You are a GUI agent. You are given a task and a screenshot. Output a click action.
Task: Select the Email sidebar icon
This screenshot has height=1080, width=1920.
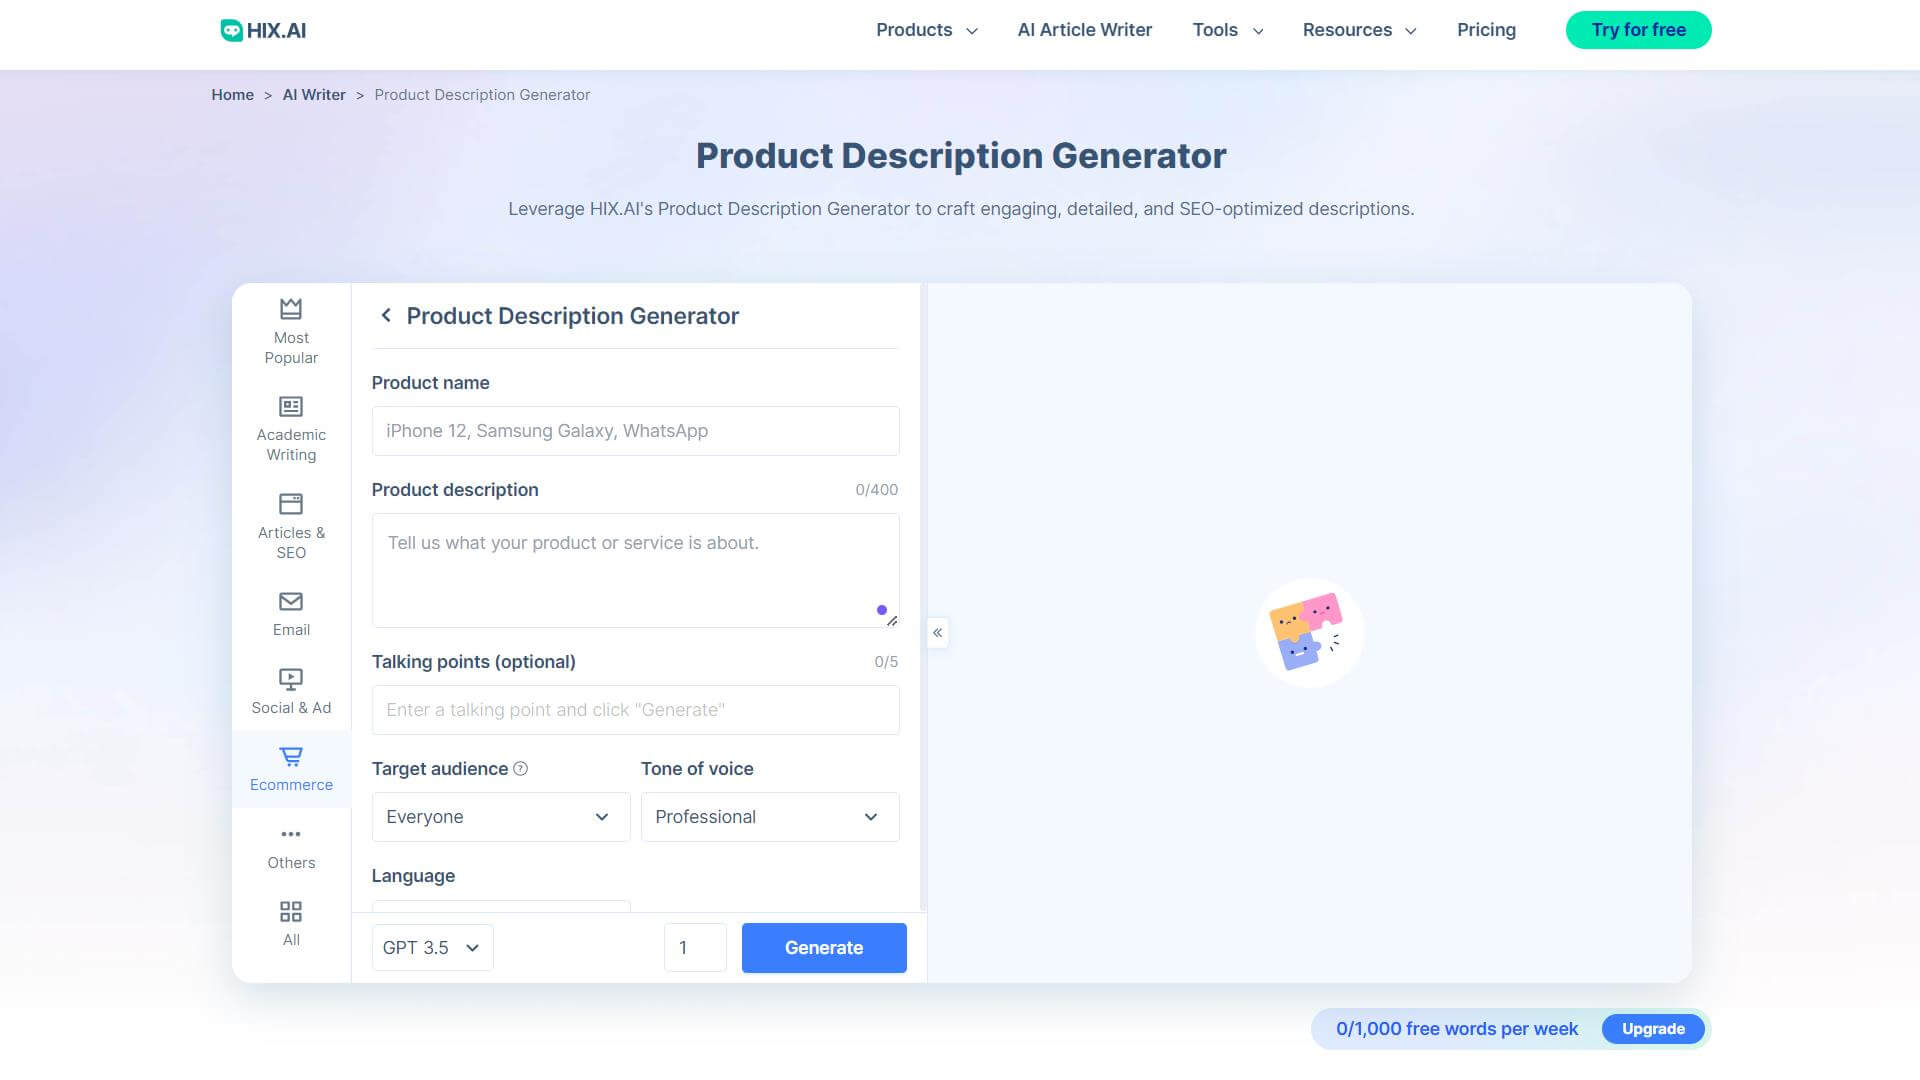click(290, 613)
